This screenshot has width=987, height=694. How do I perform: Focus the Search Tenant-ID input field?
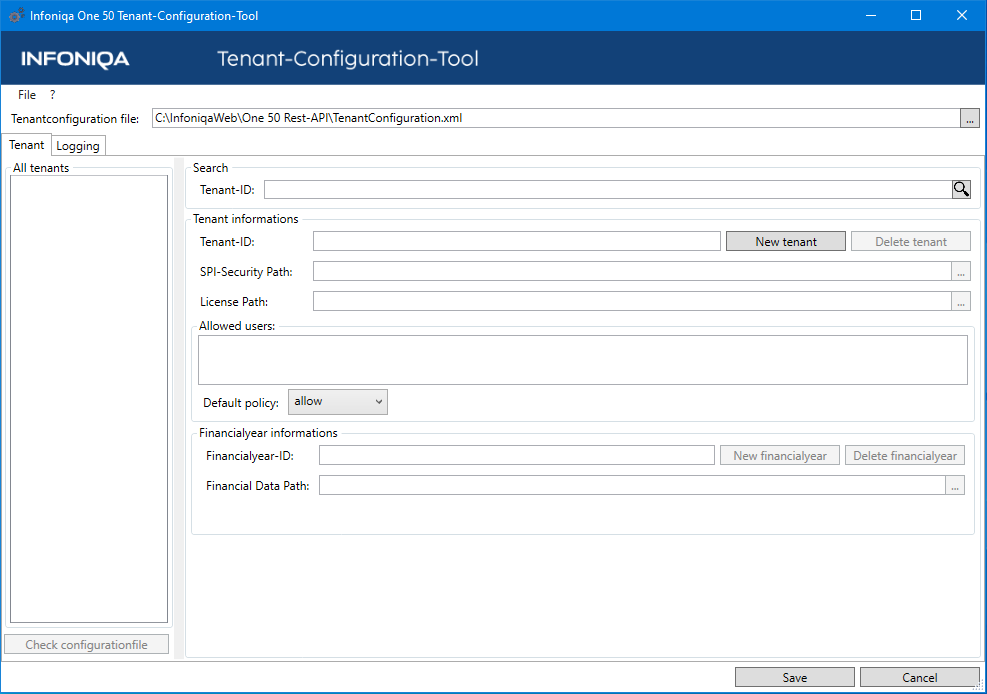pos(608,189)
